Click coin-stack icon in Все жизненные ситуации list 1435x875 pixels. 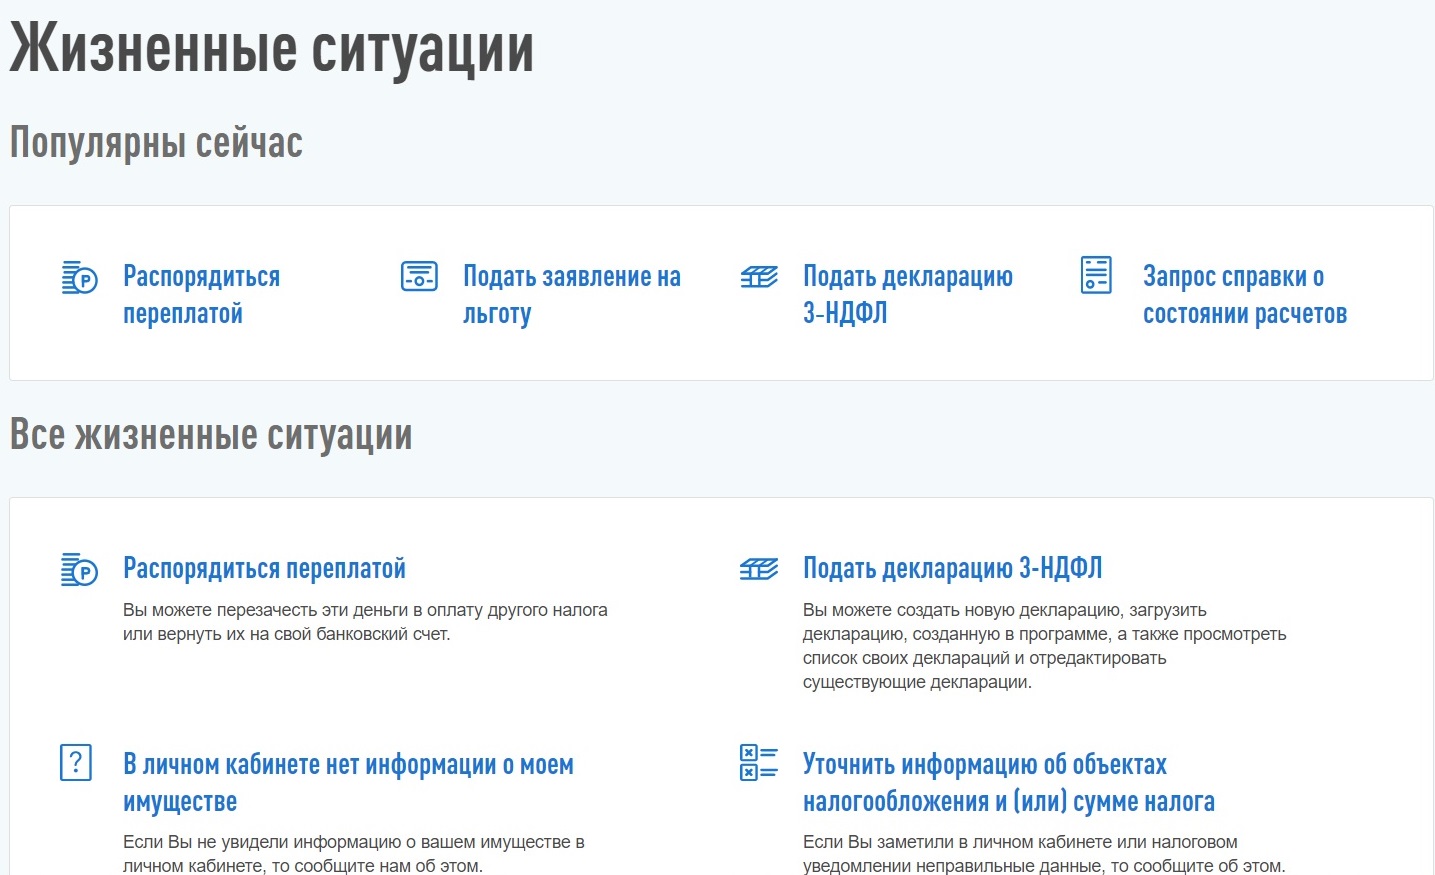(79, 569)
